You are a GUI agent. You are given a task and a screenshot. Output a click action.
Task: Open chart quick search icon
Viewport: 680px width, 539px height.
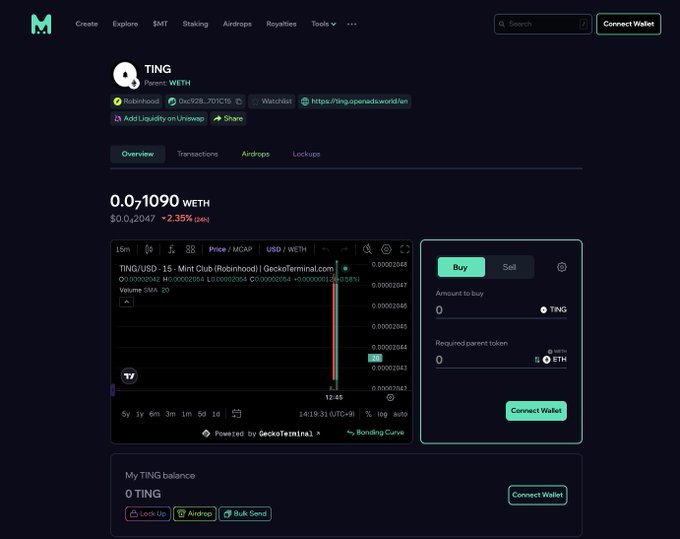click(367, 249)
